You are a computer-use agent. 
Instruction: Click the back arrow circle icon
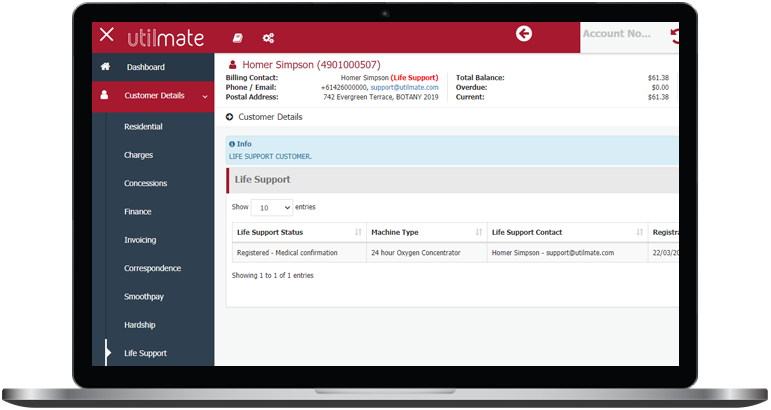[523, 35]
